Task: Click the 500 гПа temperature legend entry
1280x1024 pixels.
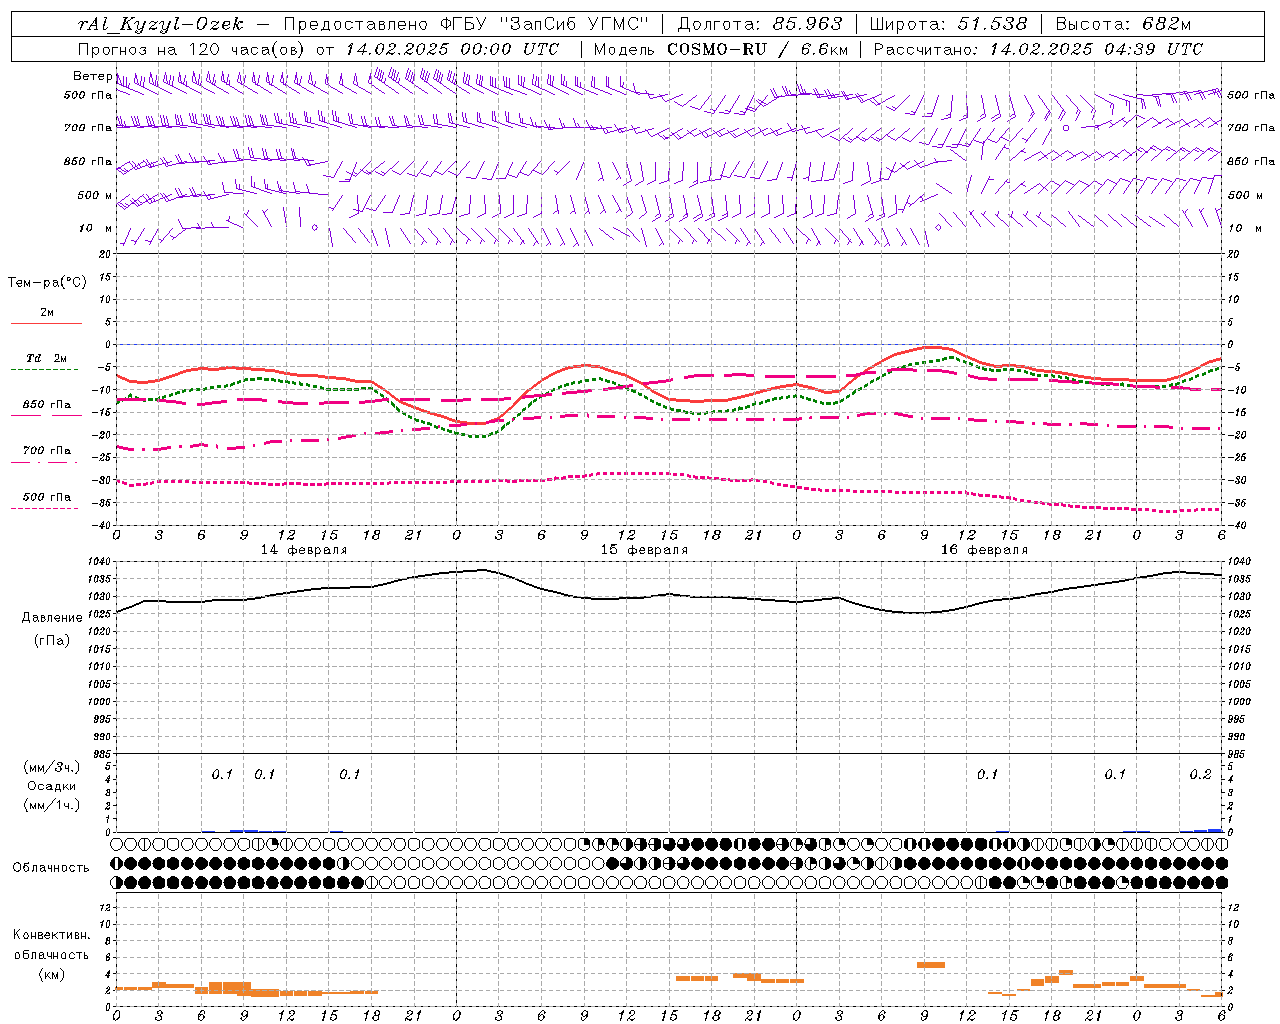Action: (x=47, y=497)
